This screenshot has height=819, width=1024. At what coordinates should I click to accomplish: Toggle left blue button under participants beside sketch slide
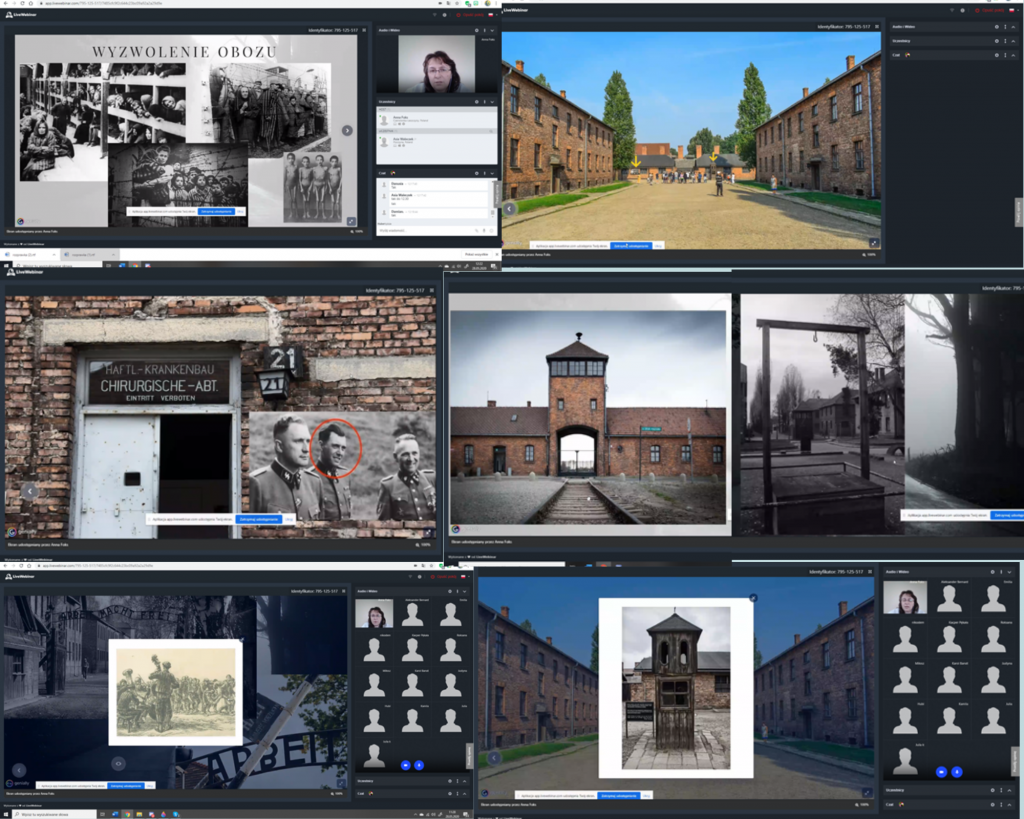(x=405, y=765)
